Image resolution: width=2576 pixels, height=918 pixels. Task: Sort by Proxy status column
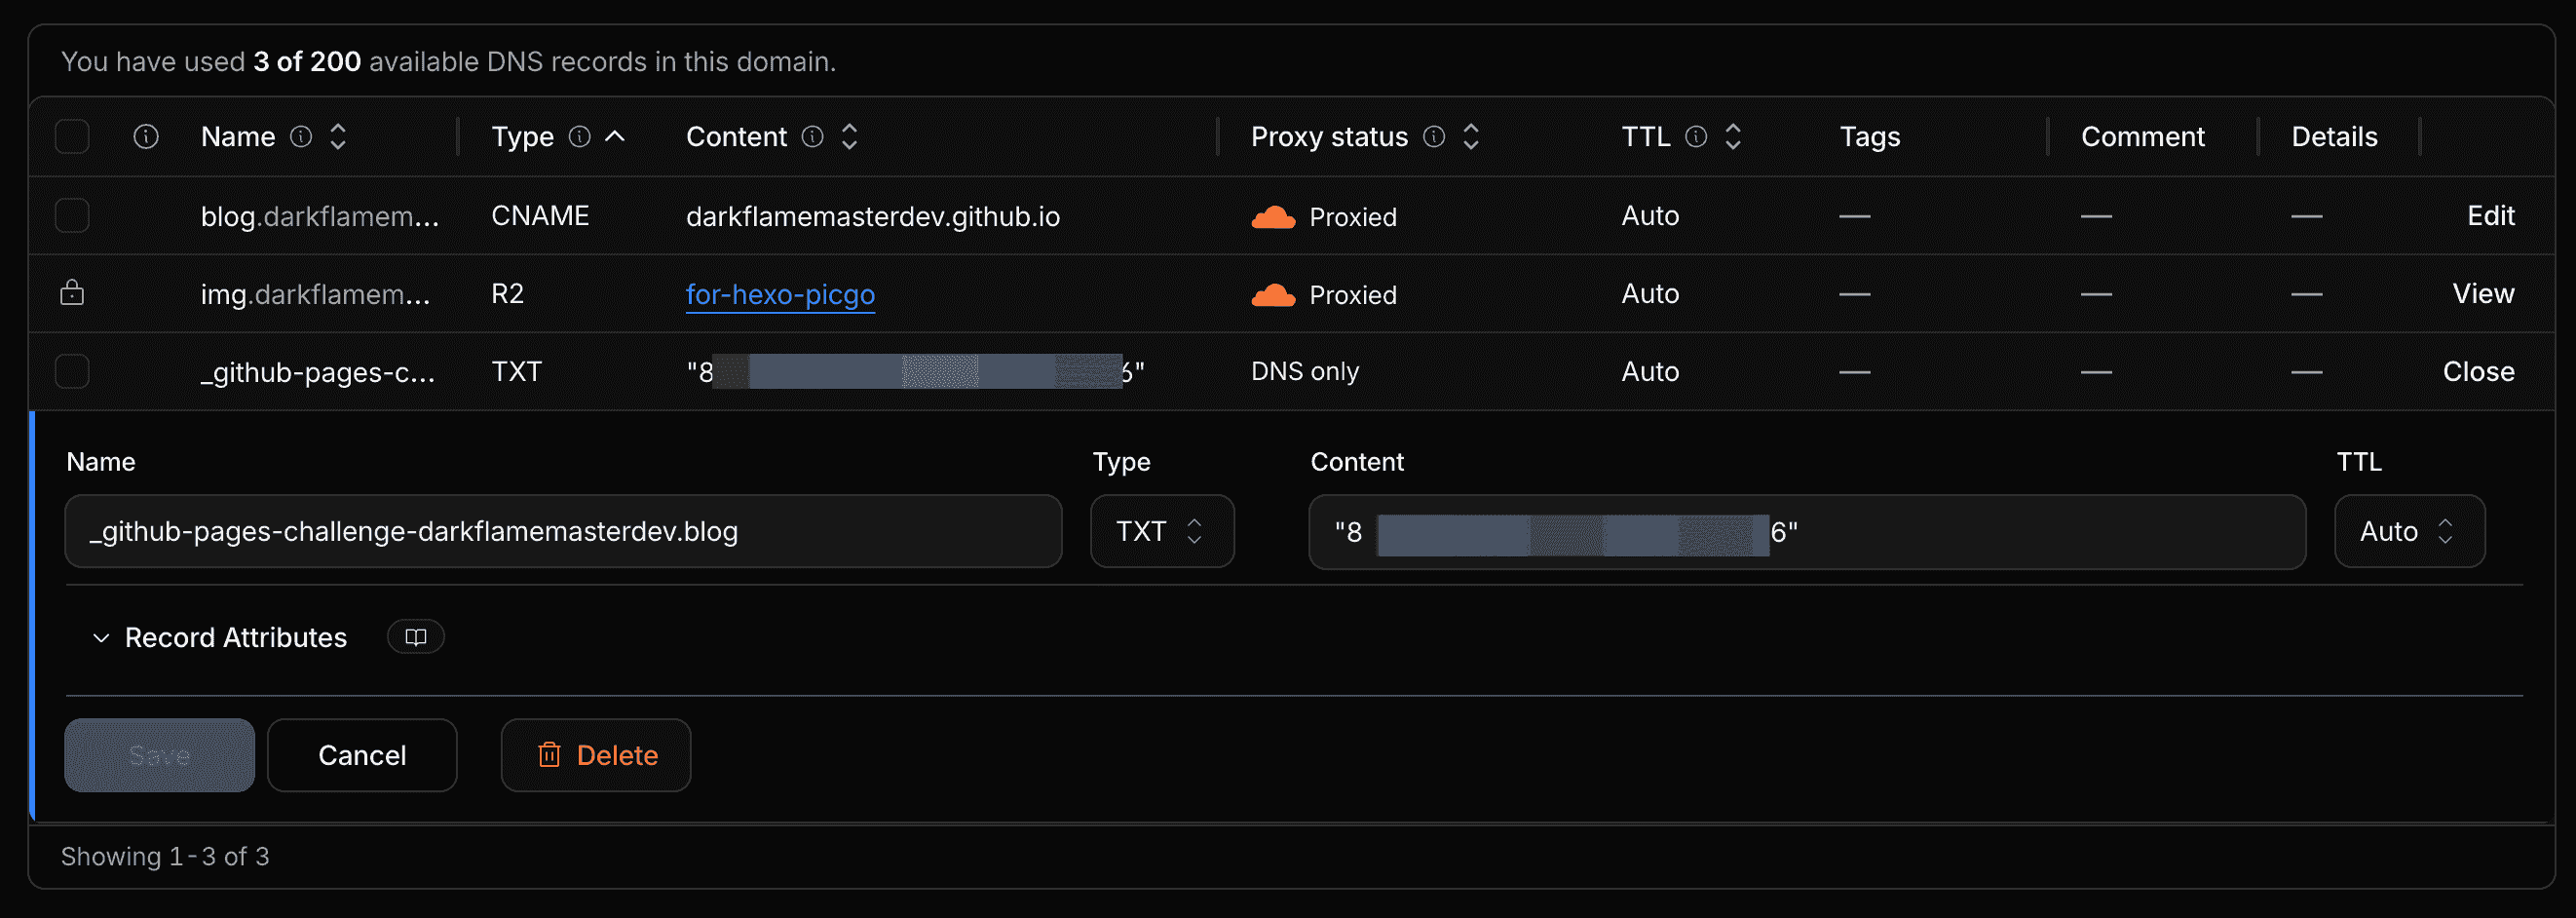click(x=1470, y=137)
